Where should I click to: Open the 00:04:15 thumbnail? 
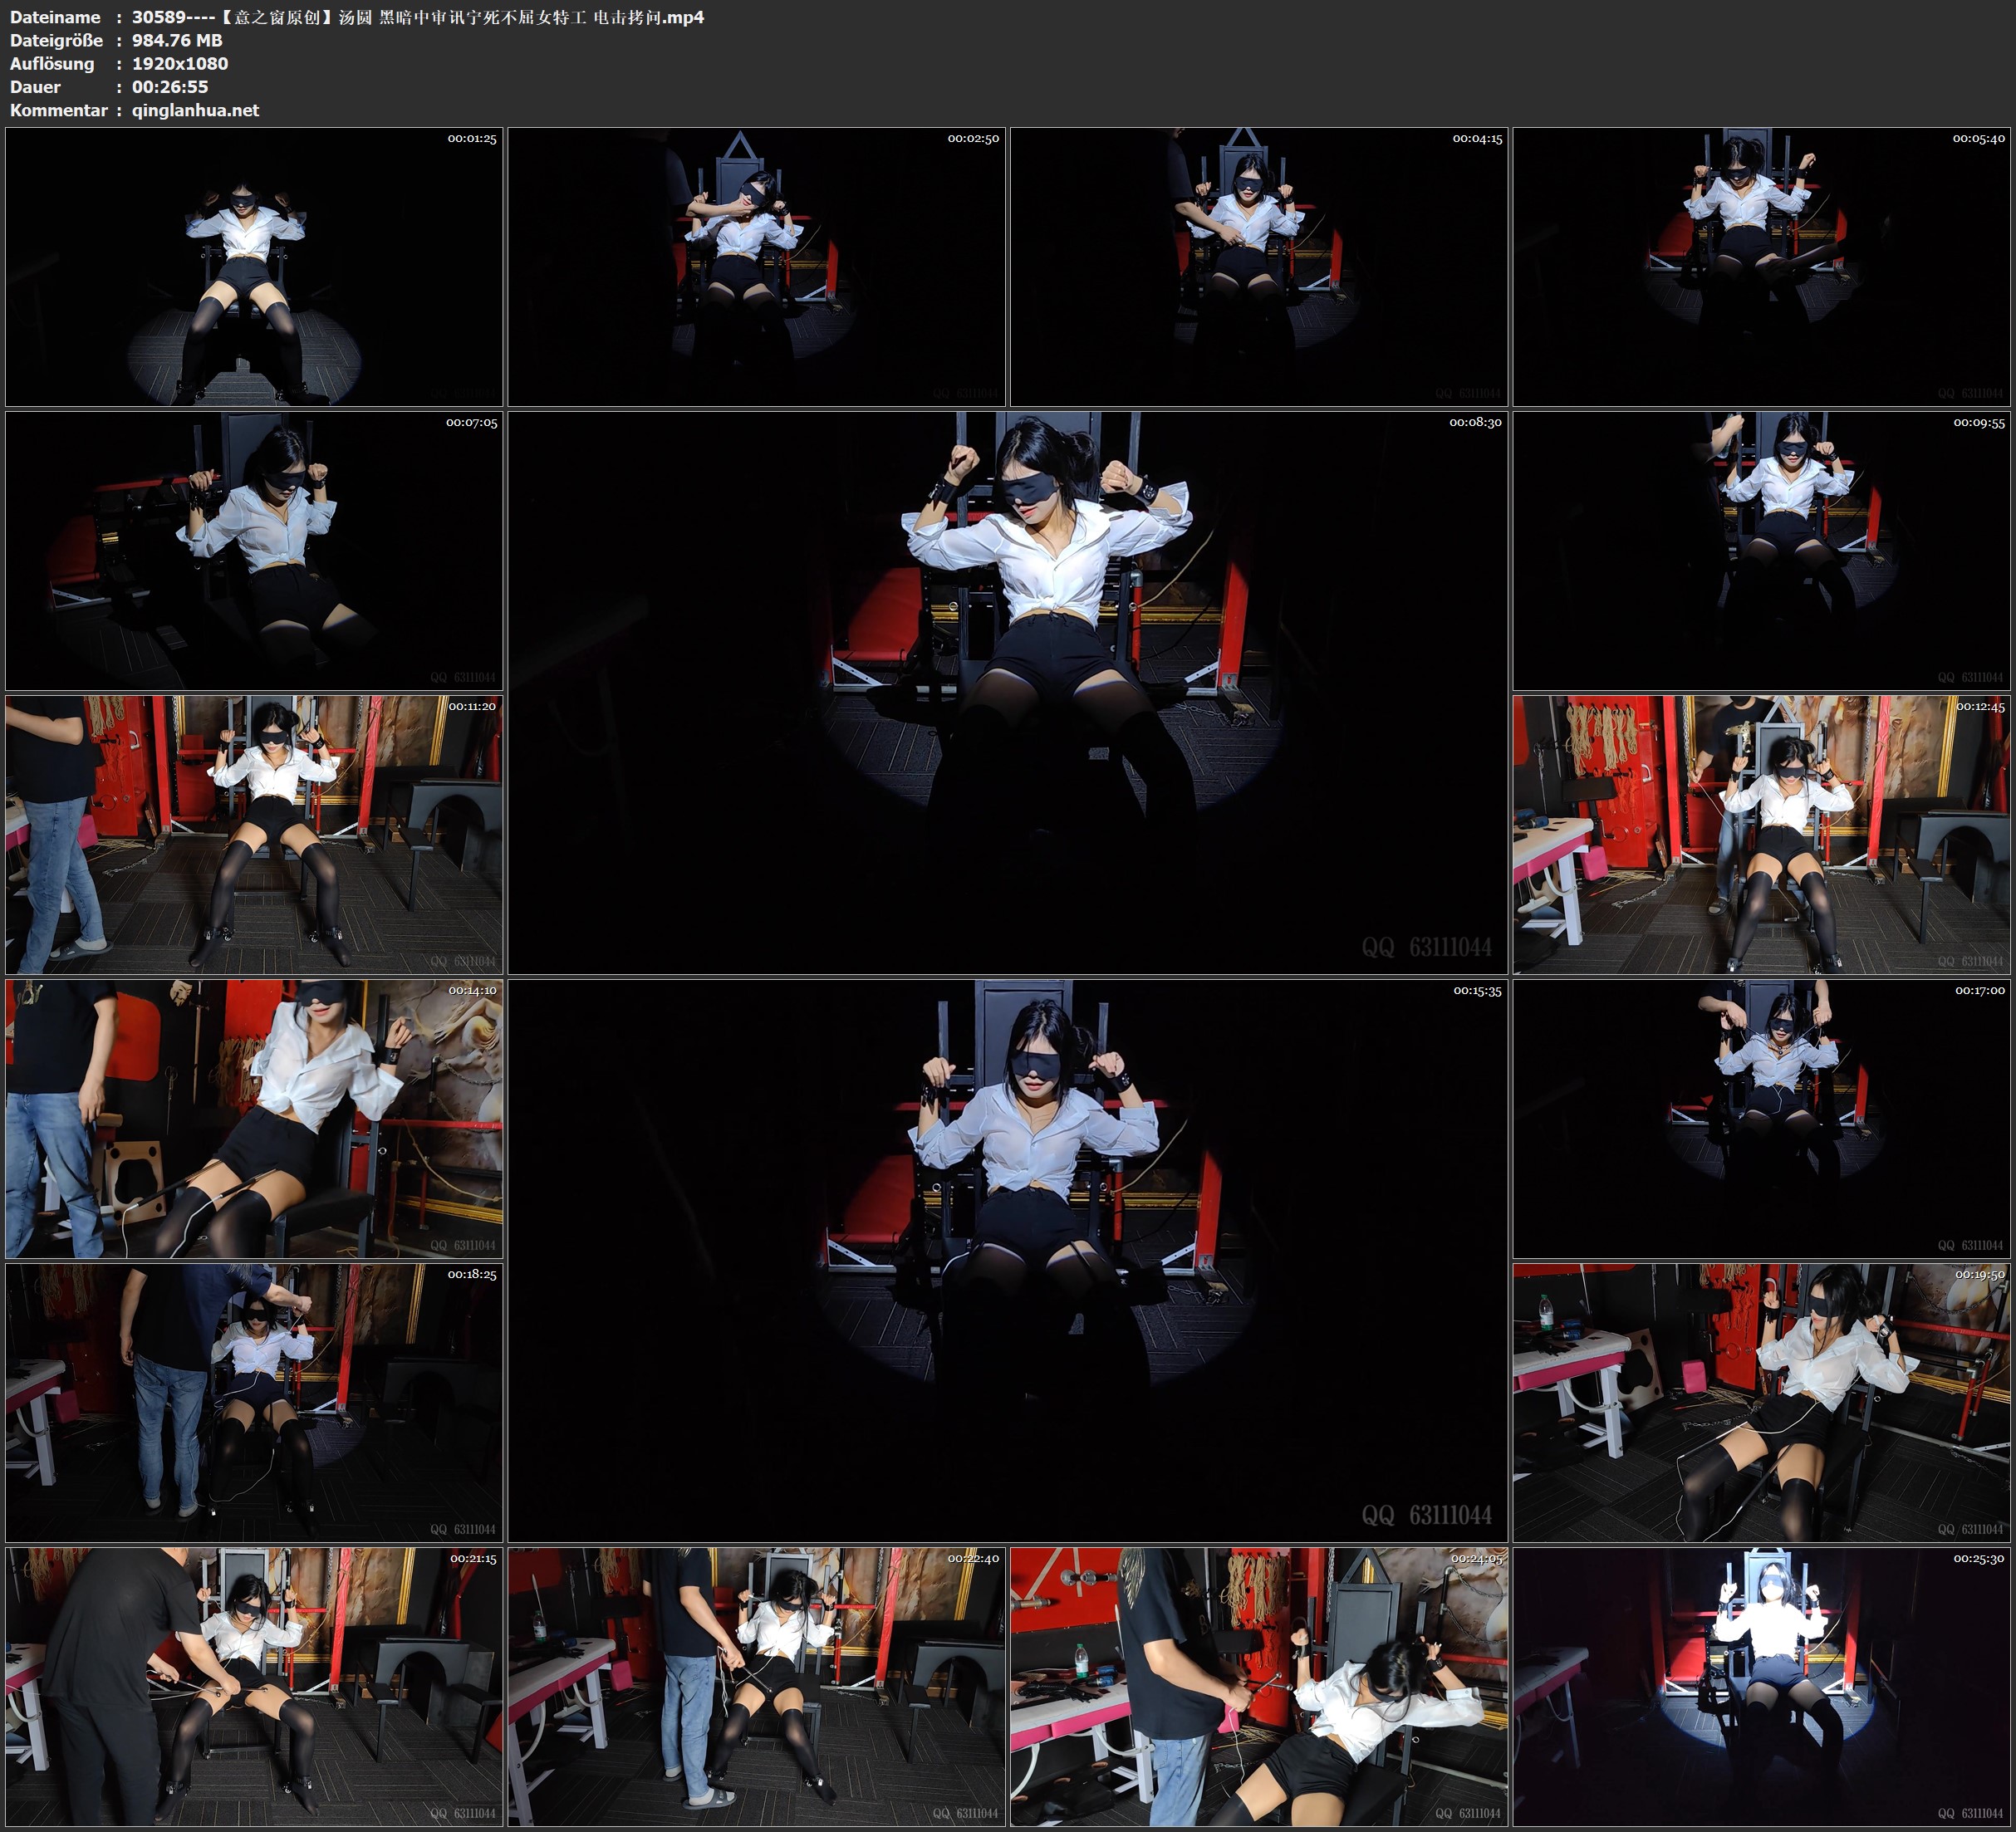[1258, 266]
